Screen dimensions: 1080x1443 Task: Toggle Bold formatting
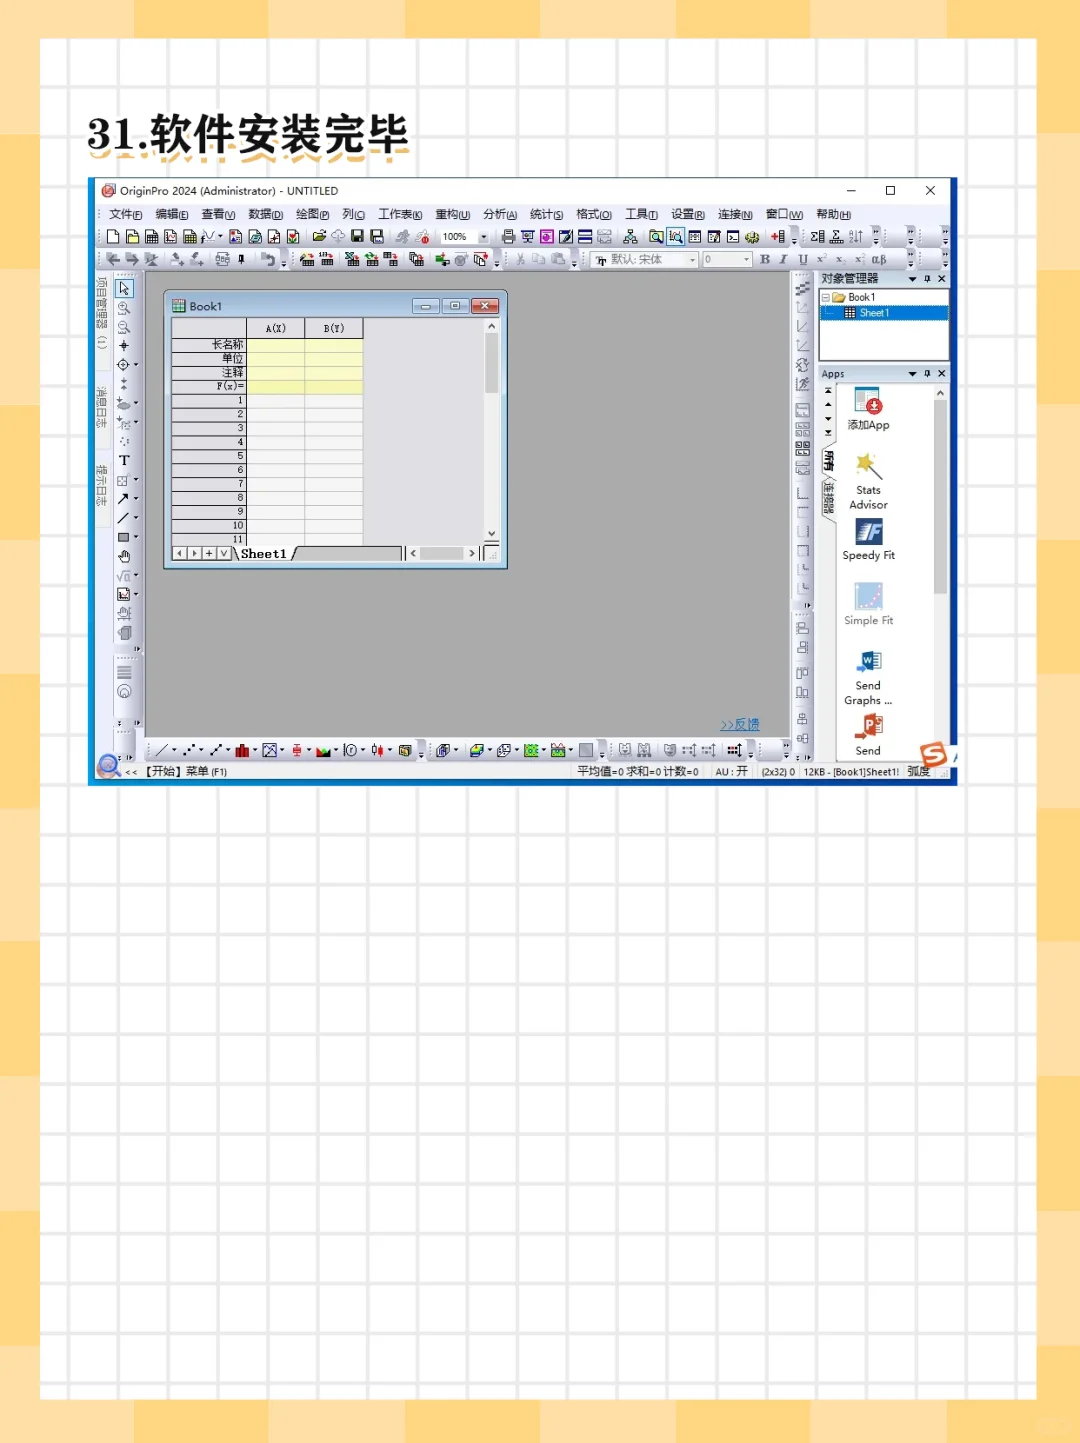[x=765, y=259]
